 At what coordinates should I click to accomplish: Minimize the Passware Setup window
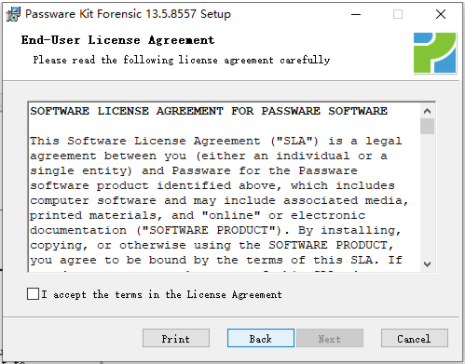[x=356, y=14]
